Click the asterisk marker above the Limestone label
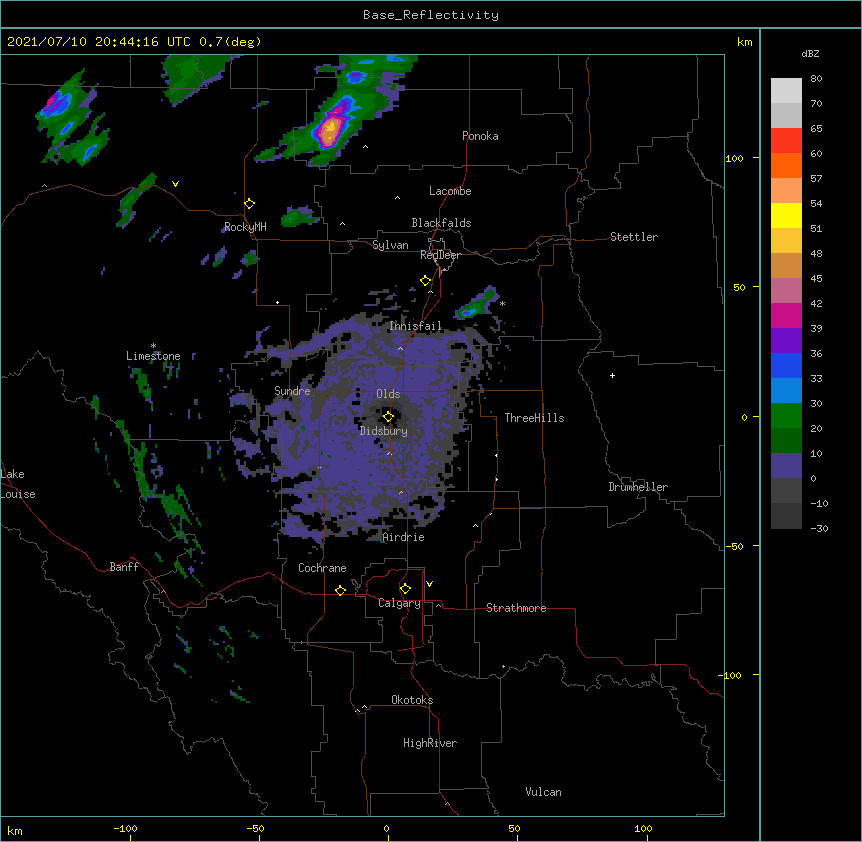This screenshot has height=842, width=862. click(x=153, y=346)
